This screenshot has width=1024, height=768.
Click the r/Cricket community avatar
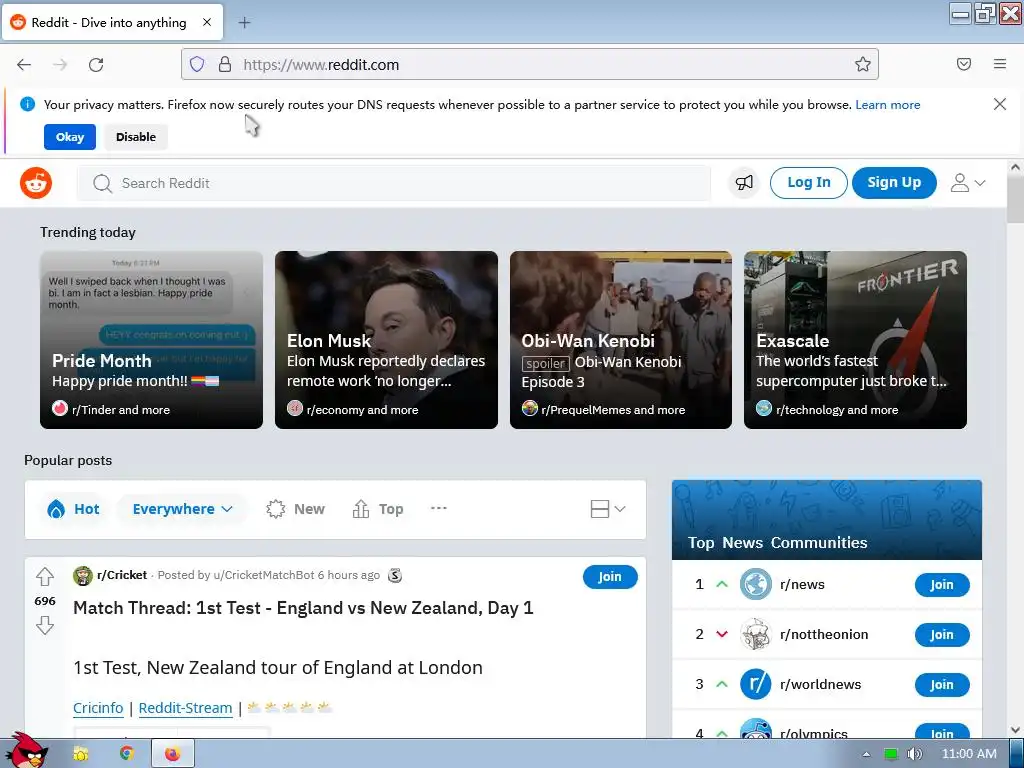click(83, 575)
